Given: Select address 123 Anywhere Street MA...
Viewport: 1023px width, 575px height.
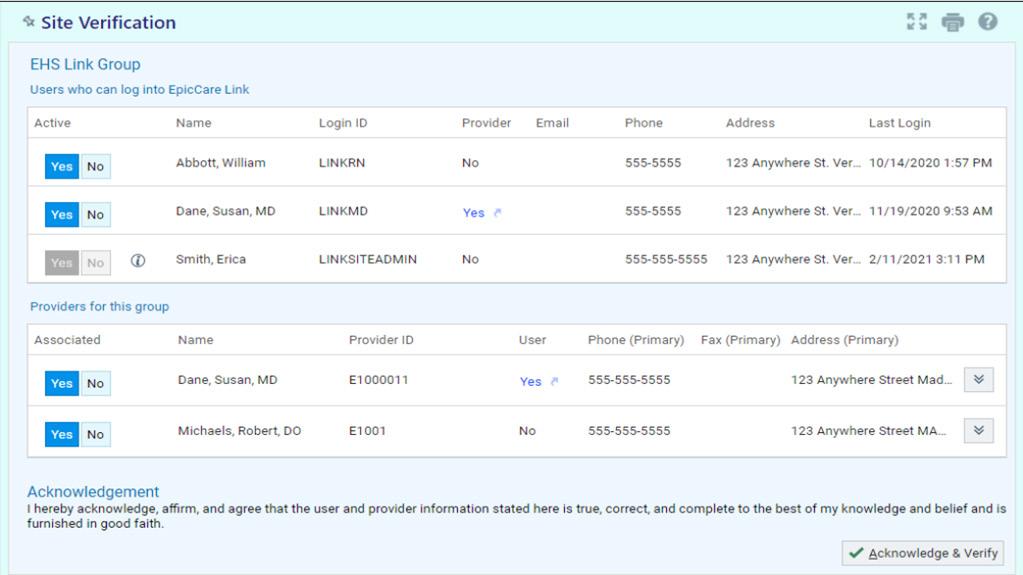Looking at the screenshot, I should tap(868, 431).
